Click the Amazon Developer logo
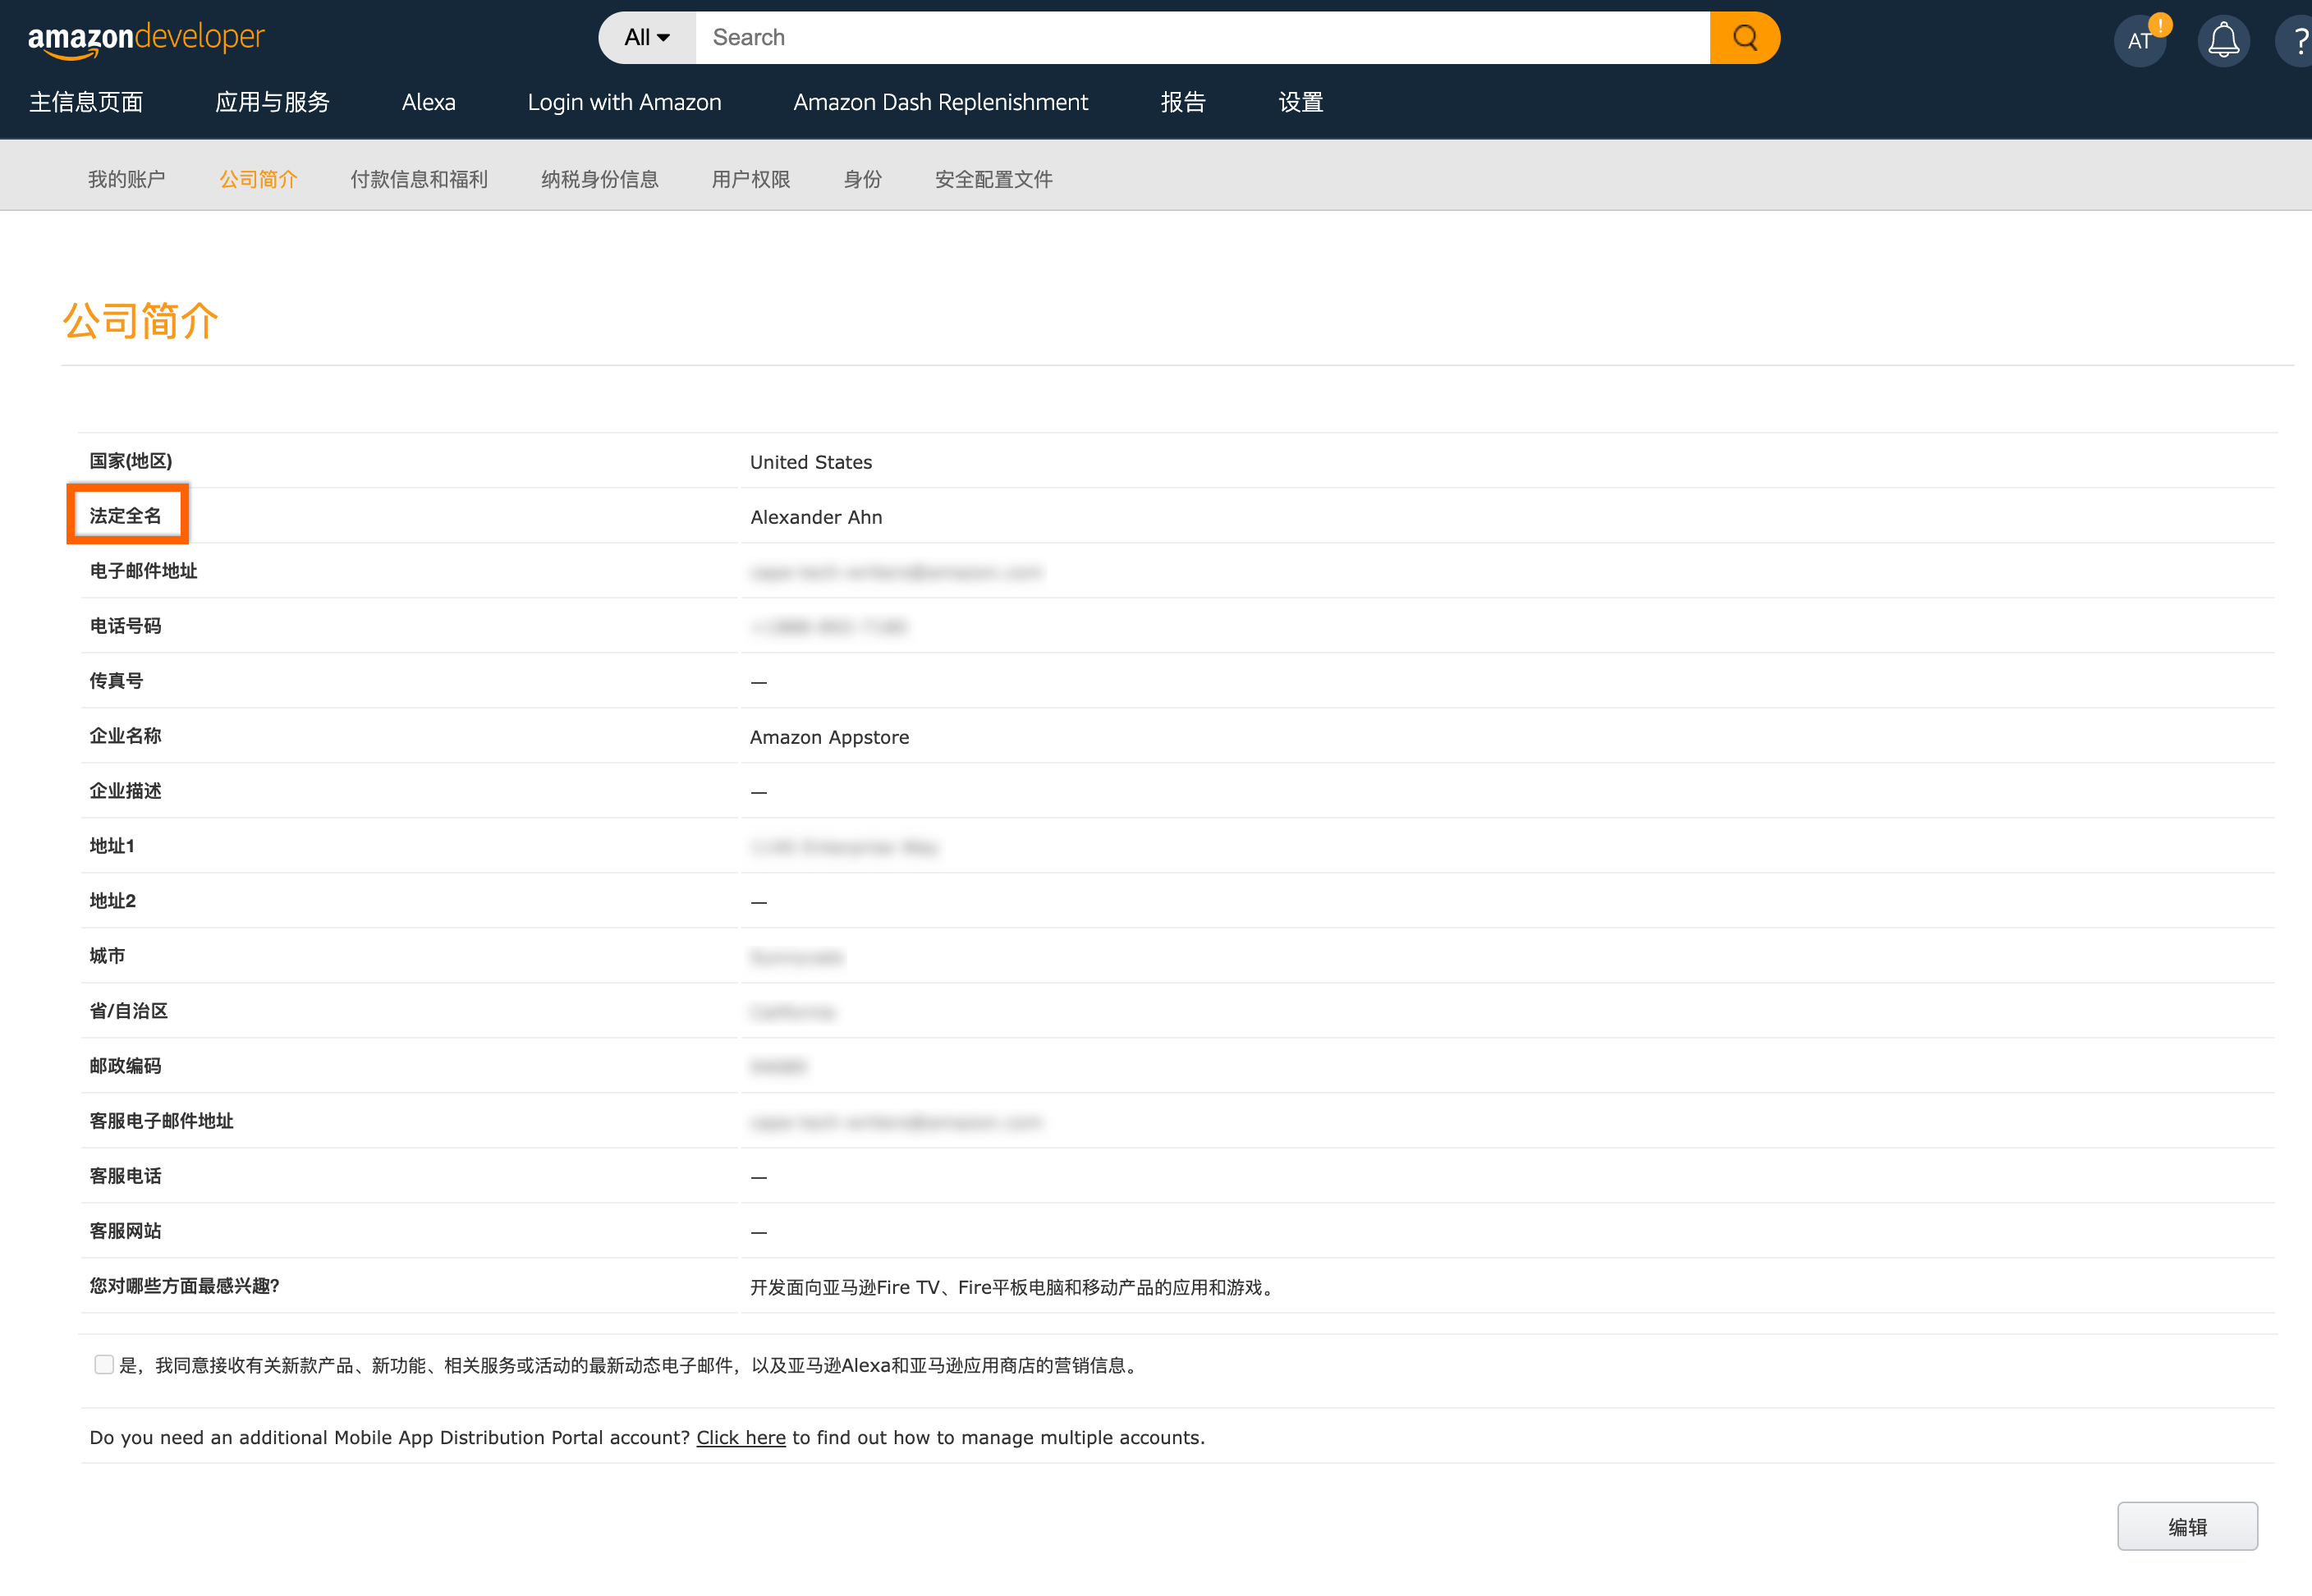 [x=146, y=38]
